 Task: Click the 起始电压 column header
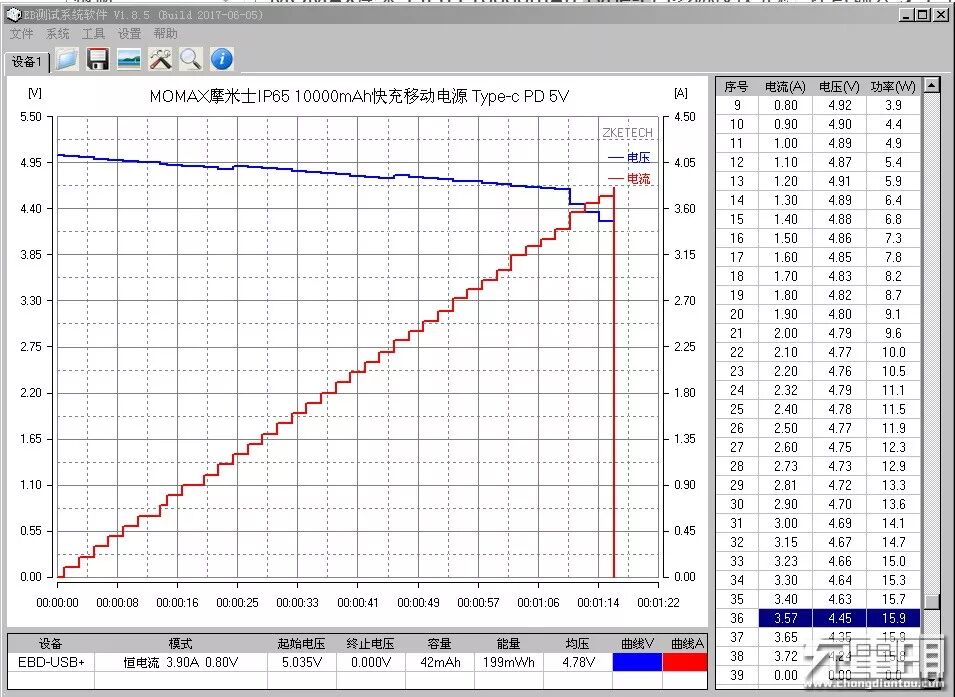[301, 643]
